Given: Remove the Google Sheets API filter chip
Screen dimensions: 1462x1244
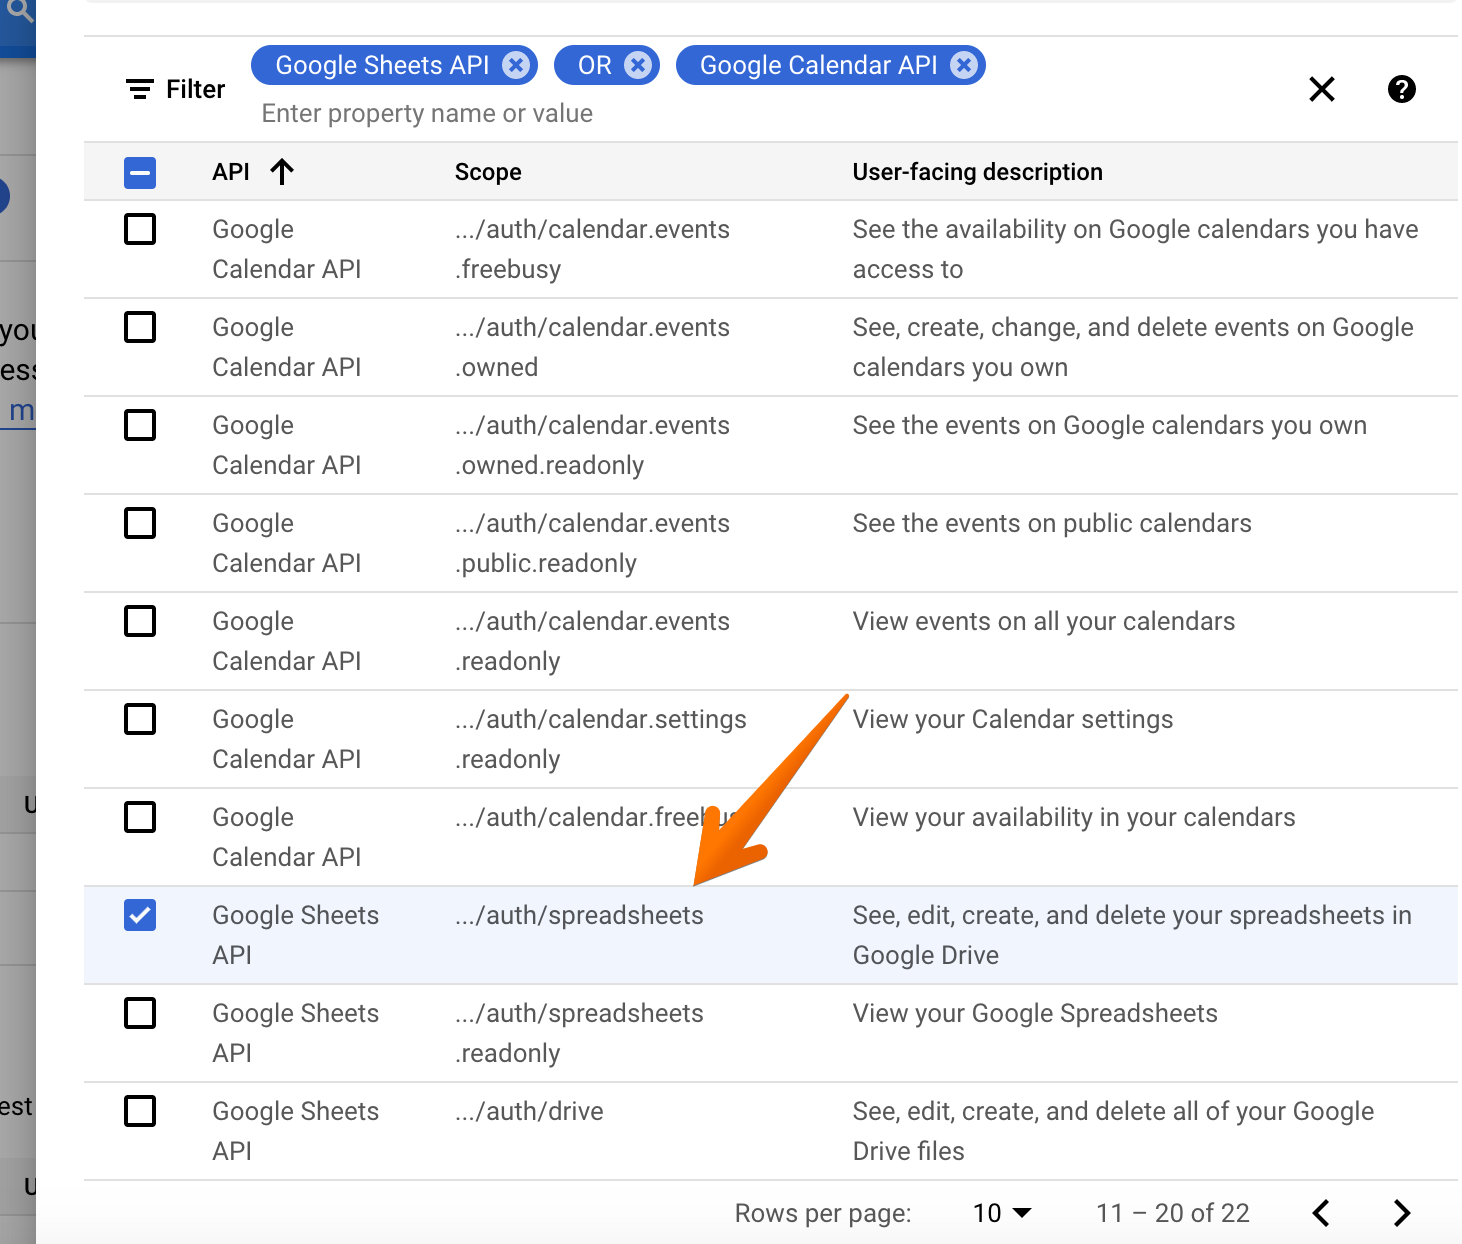Looking at the screenshot, I should coord(516,65).
